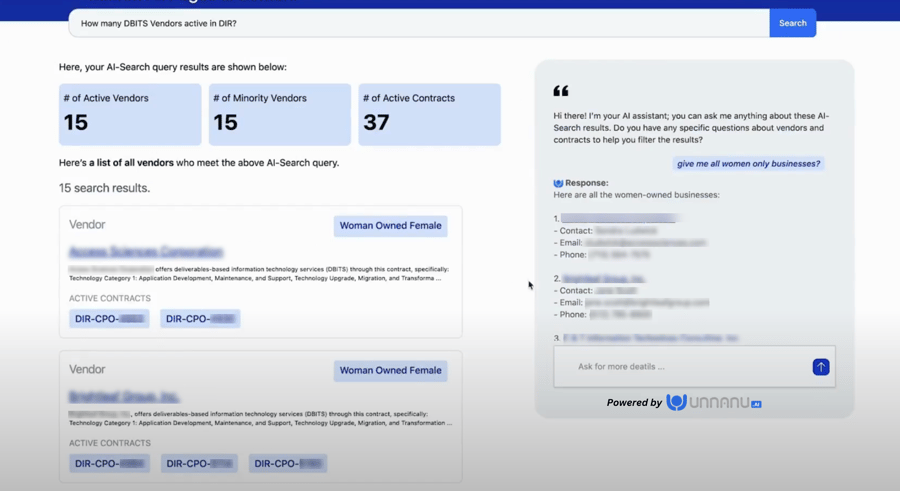
Task: Click the 'Powered by' text in chat footer
Action: (634, 403)
